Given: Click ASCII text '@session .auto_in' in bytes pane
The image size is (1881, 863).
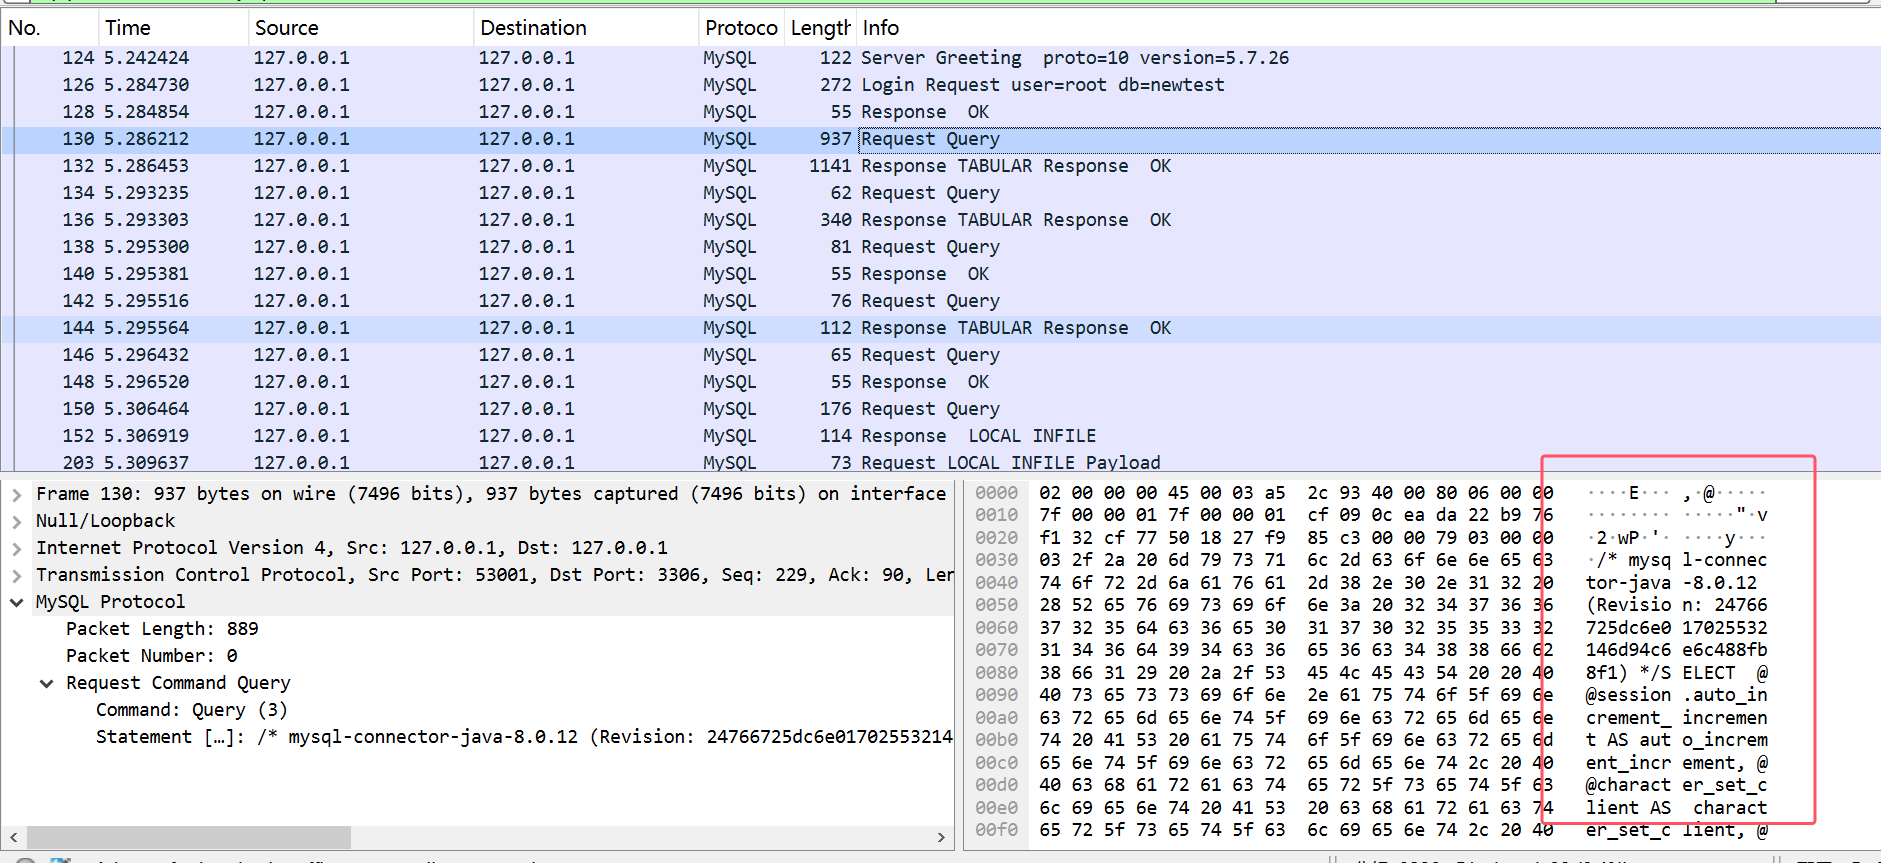Looking at the screenshot, I should [1676, 695].
